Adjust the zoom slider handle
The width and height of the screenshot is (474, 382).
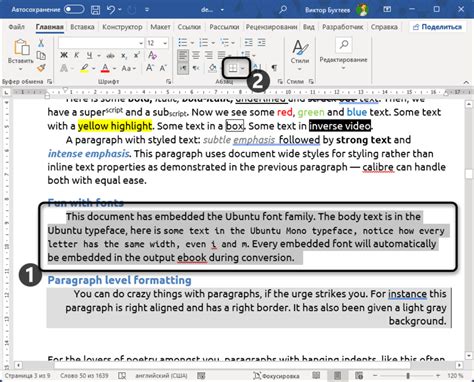coord(408,376)
